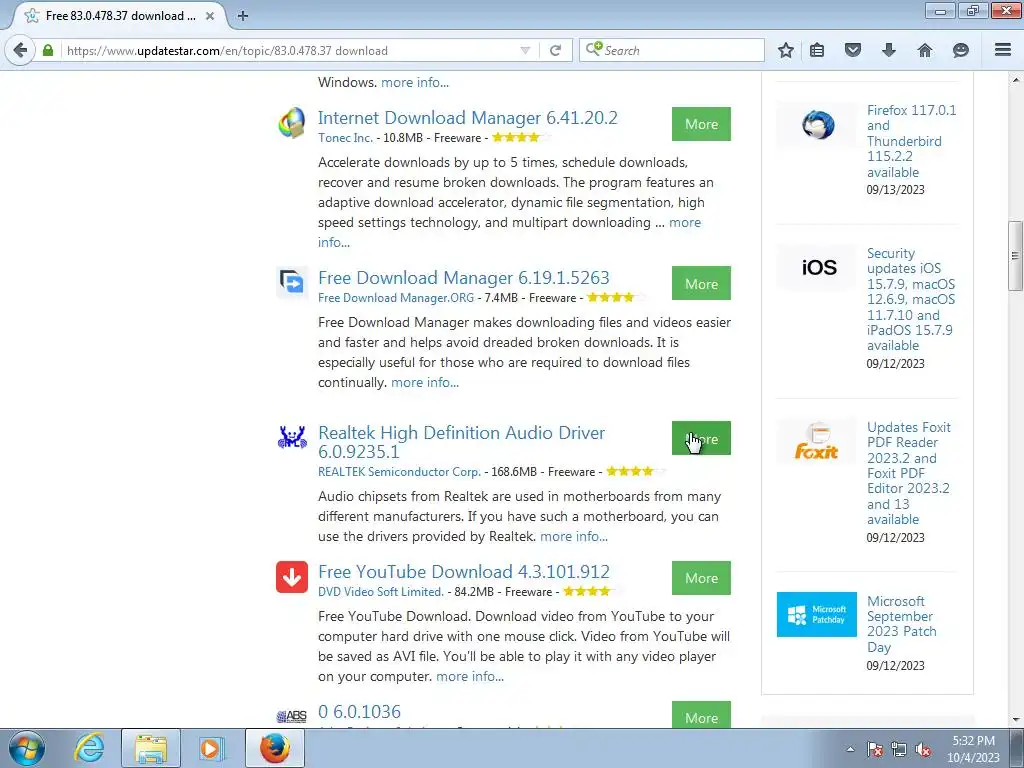Open Windows Media Player from taskbar
This screenshot has height=768, width=1024.
click(x=211, y=748)
